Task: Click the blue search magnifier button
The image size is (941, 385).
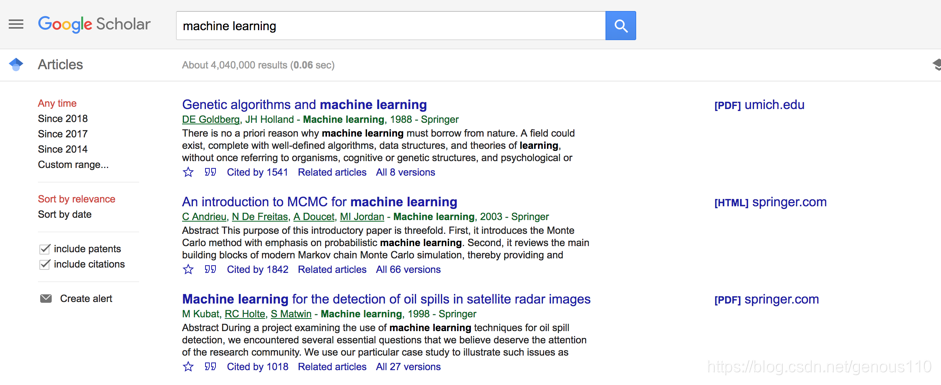Action: pyautogui.click(x=621, y=26)
